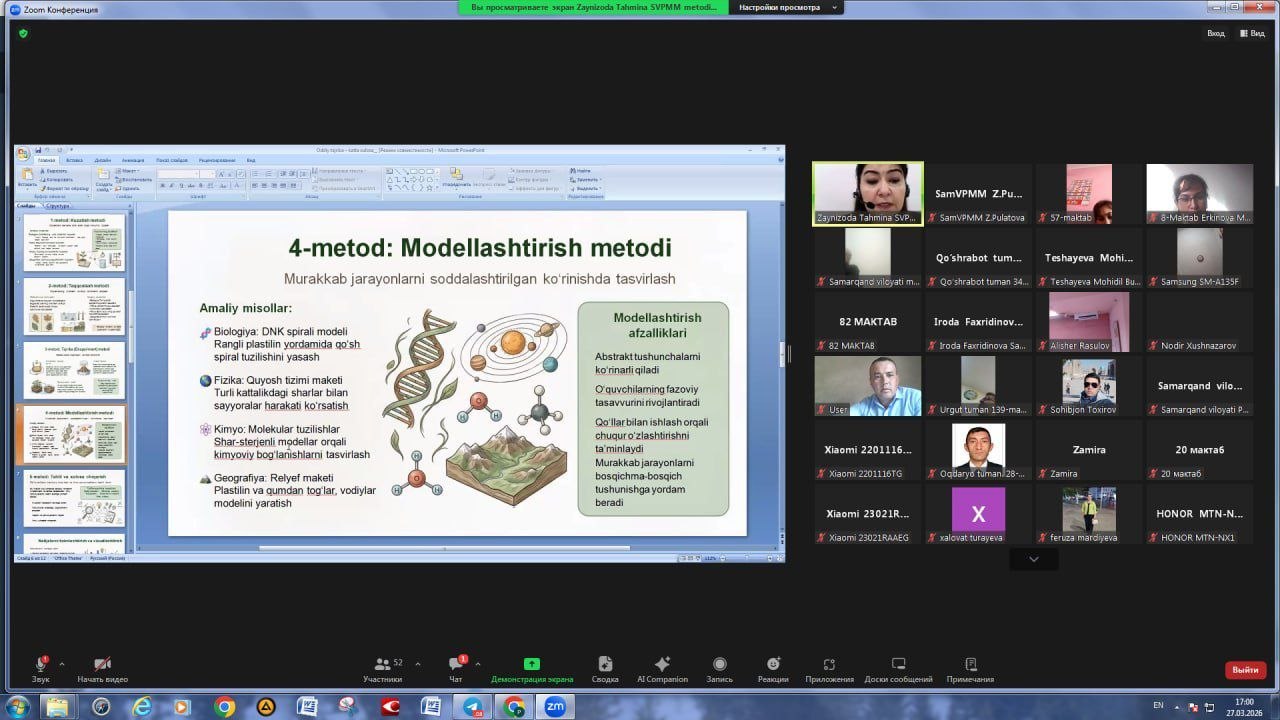
Task: Show more participants with down chevron
Action: (1033, 560)
